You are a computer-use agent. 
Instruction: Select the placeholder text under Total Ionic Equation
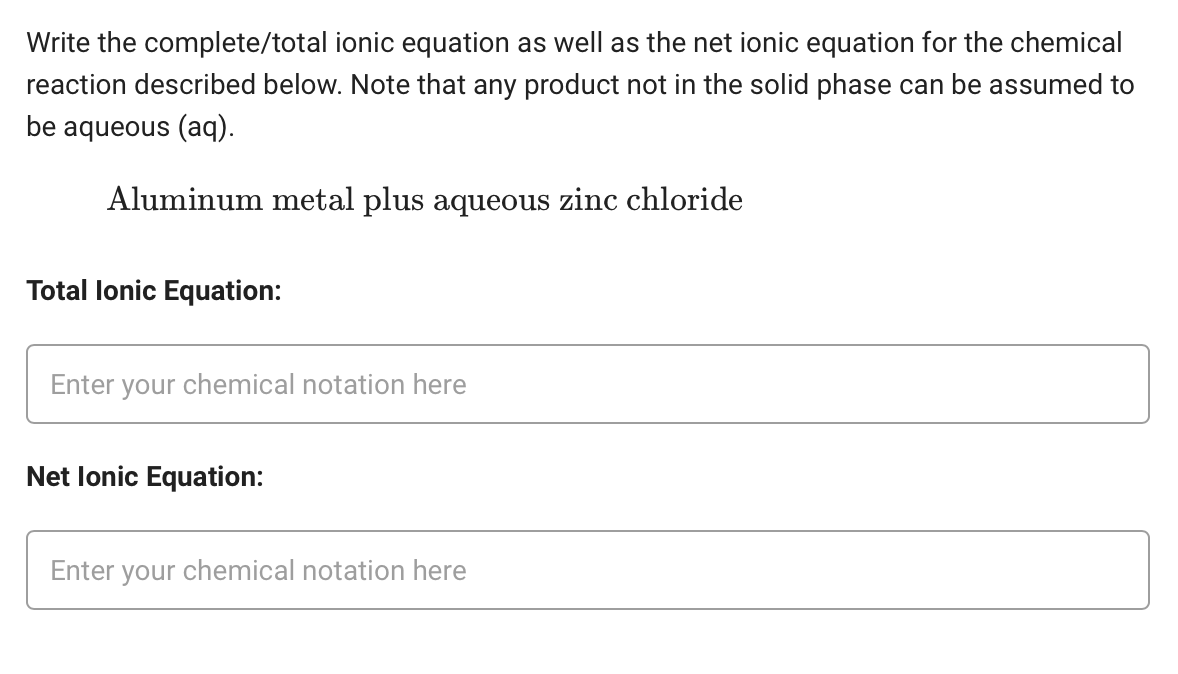pos(258,384)
